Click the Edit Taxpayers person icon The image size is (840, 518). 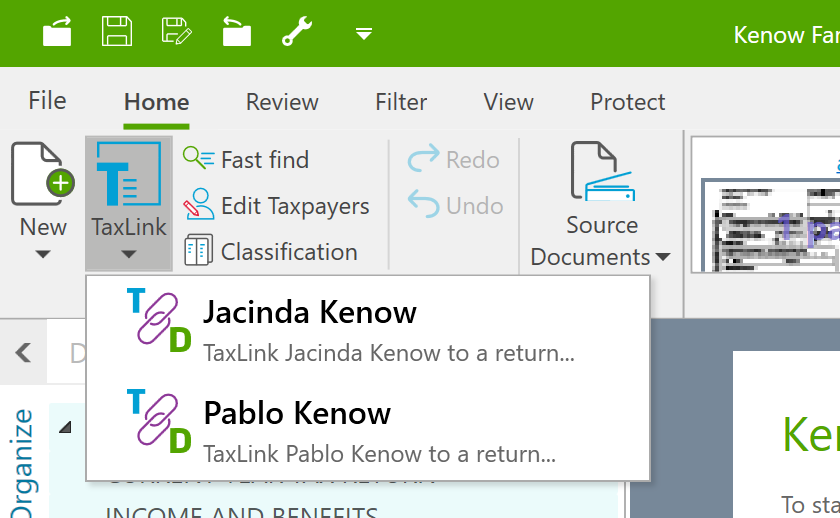pyautogui.click(x=198, y=204)
